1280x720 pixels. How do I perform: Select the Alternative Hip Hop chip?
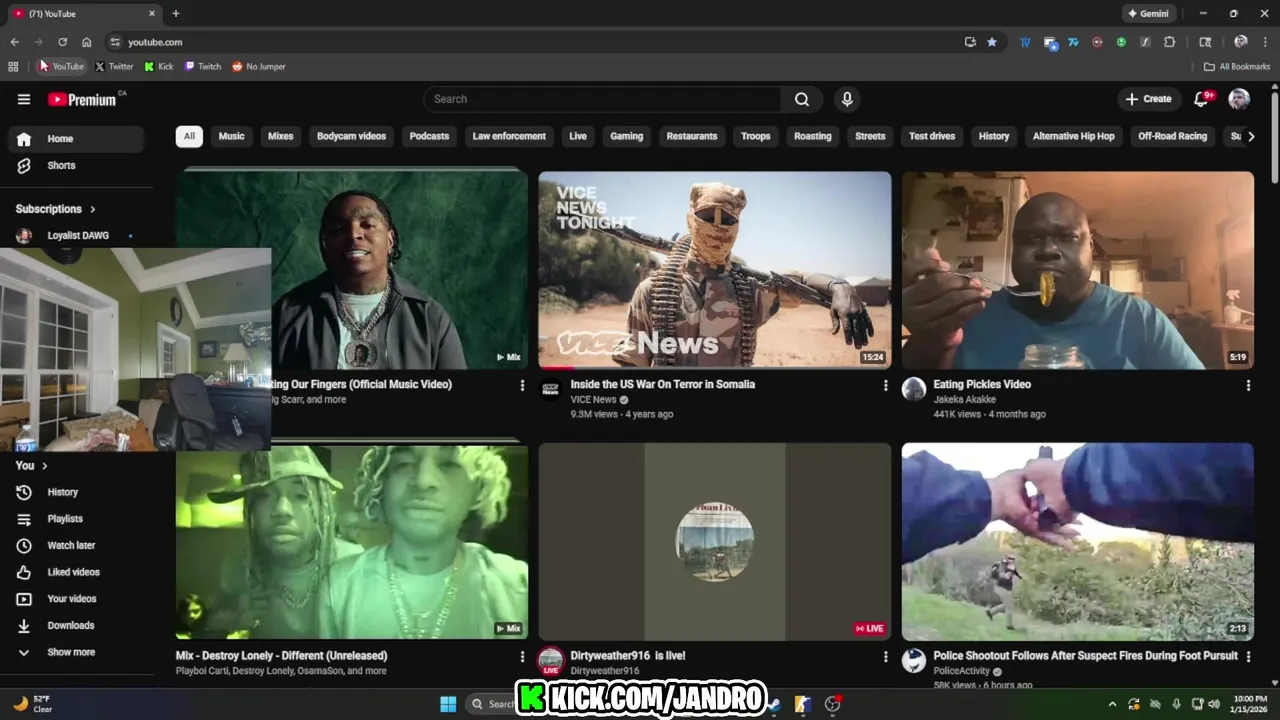pyautogui.click(x=1073, y=136)
